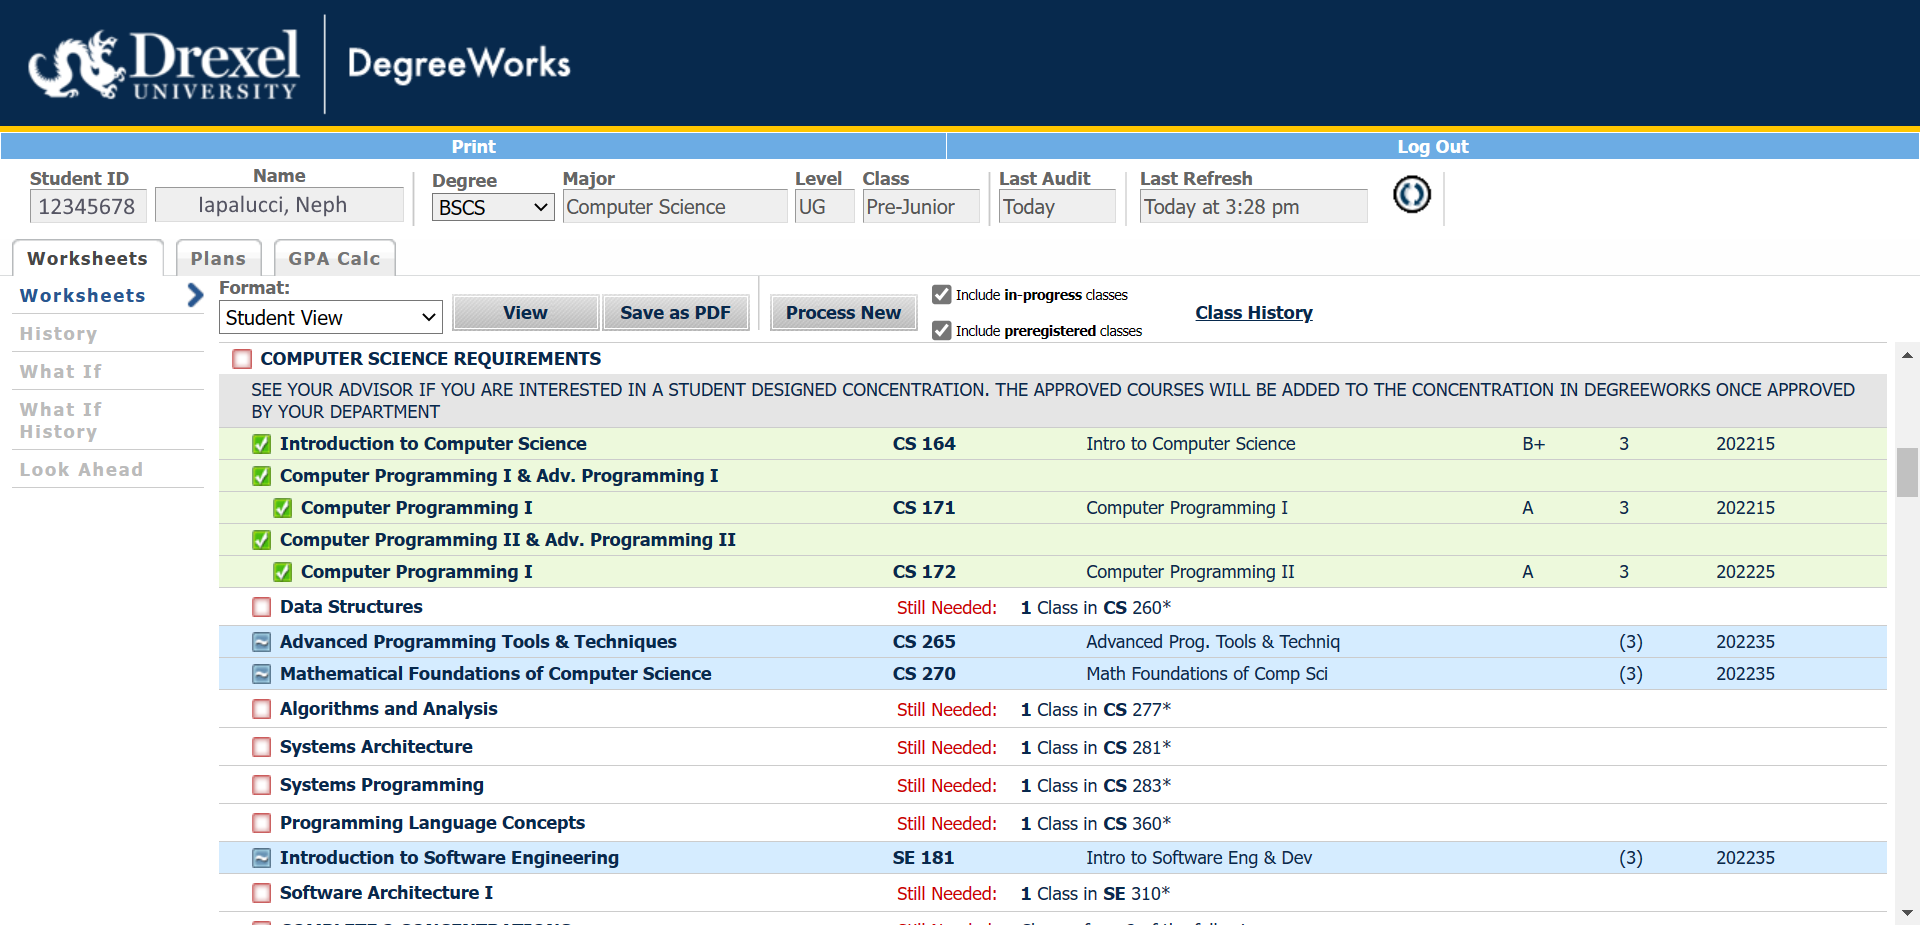Click the 1 Class in CS 360* text
Image resolution: width=1920 pixels, height=925 pixels.
1096,824
